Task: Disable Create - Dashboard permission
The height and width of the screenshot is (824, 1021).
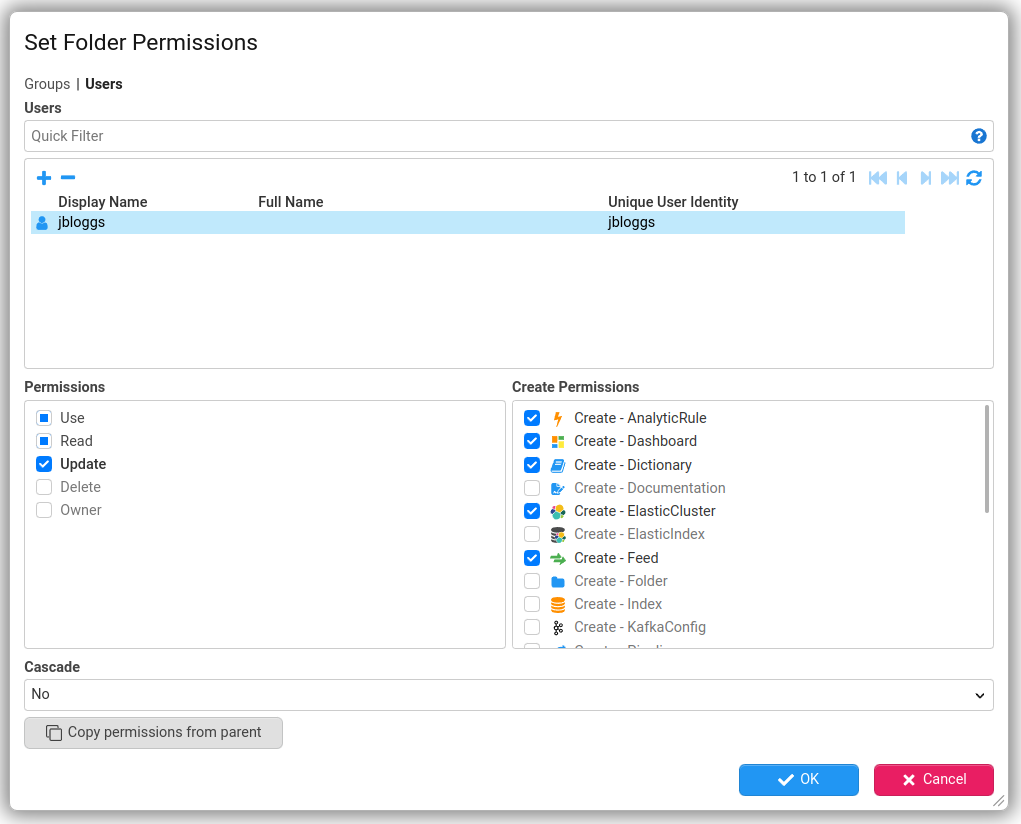Action: (532, 441)
